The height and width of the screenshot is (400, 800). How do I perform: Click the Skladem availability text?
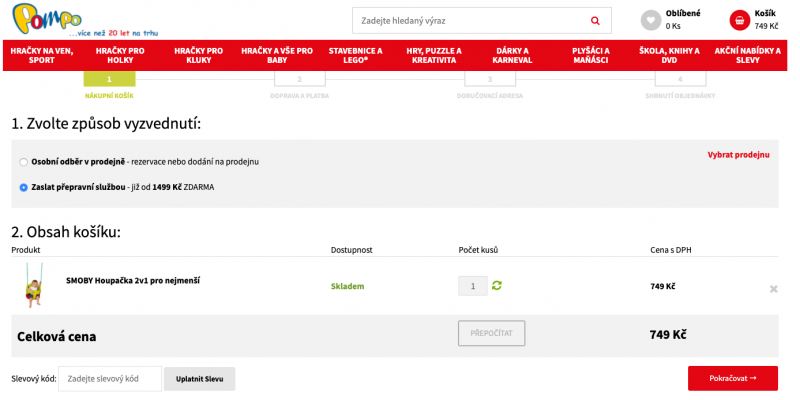(347, 286)
